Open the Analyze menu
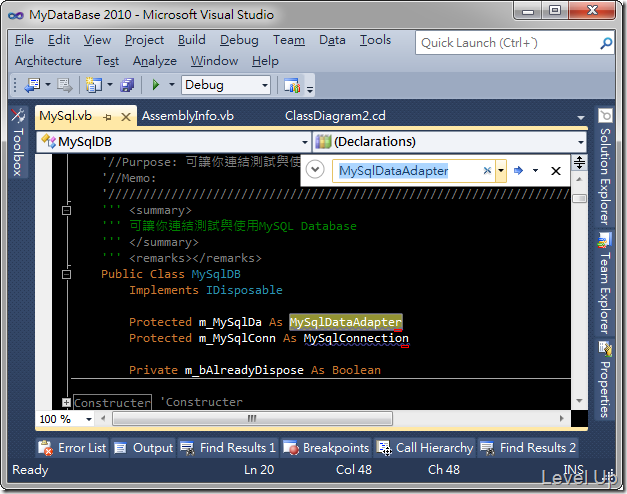This screenshot has height=494, width=627. pos(155,61)
